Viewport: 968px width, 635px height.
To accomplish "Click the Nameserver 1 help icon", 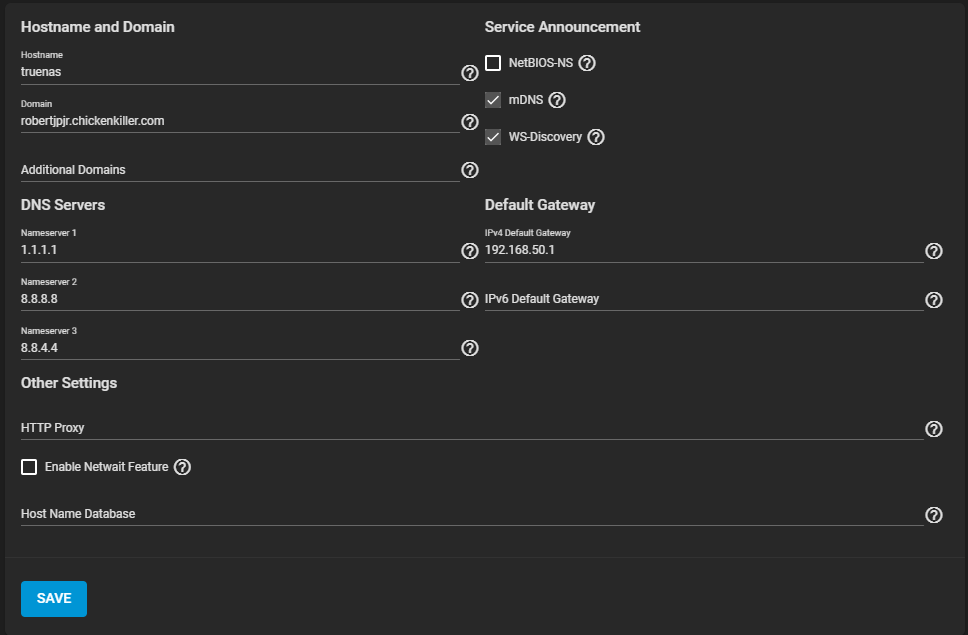I will tap(470, 251).
